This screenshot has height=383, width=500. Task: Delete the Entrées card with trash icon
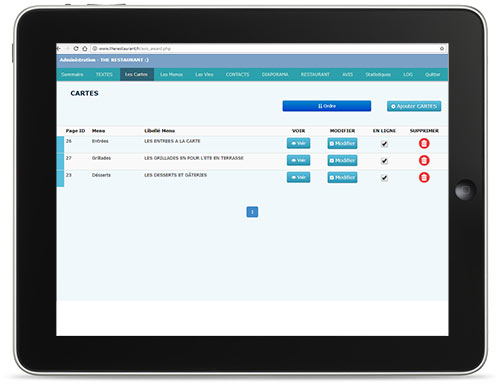(x=424, y=143)
